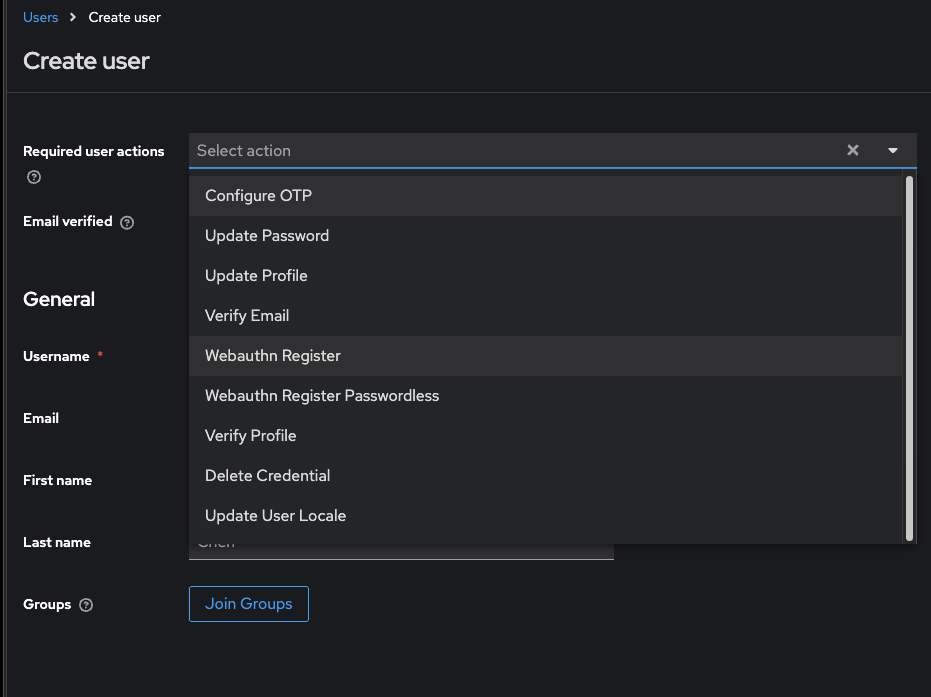
Task: Select Verify Profile action
Action: pyautogui.click(x=250, y=436)
